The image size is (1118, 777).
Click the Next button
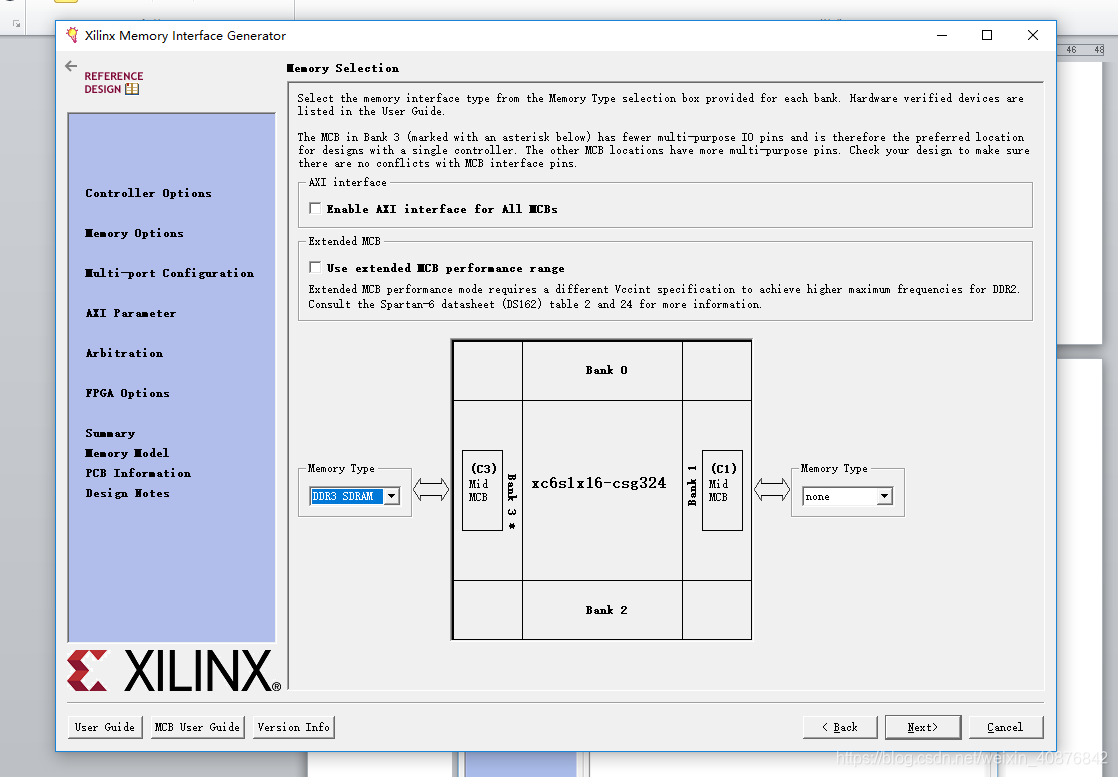pos(923,727)
